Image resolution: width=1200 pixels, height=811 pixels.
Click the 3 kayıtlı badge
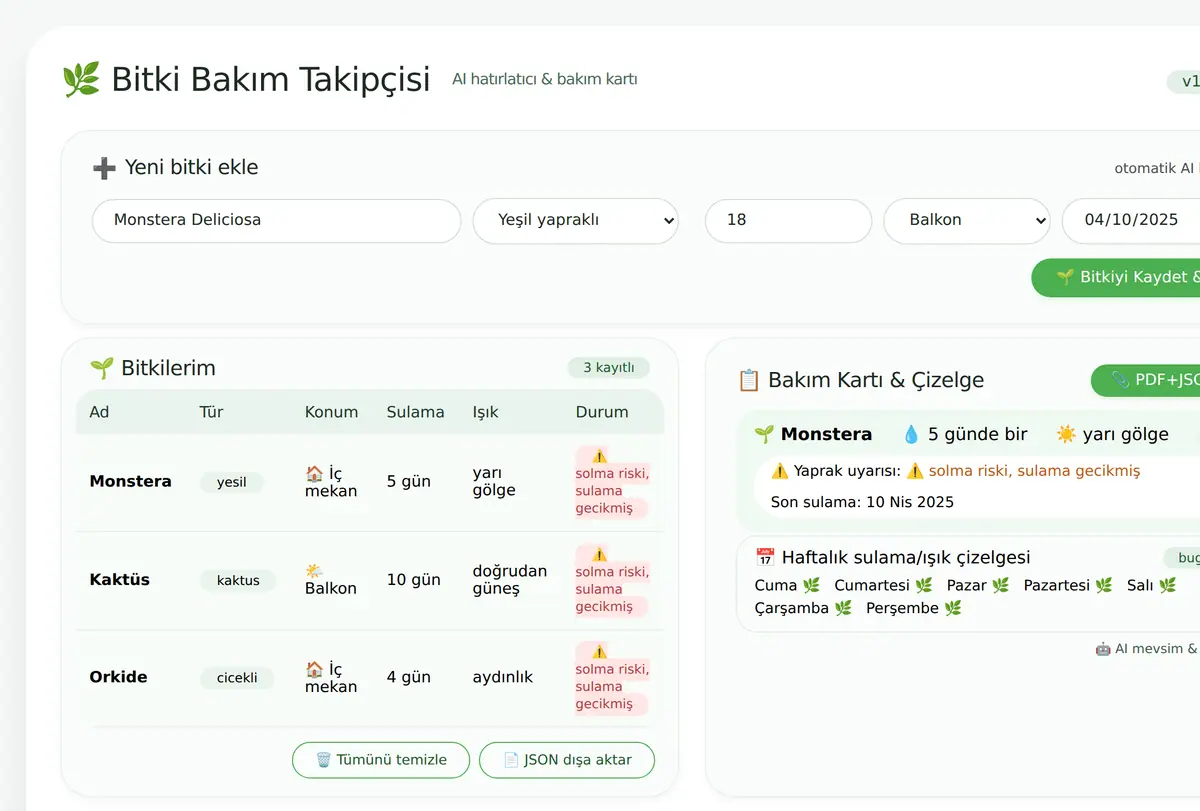click(x=609, y=368)
